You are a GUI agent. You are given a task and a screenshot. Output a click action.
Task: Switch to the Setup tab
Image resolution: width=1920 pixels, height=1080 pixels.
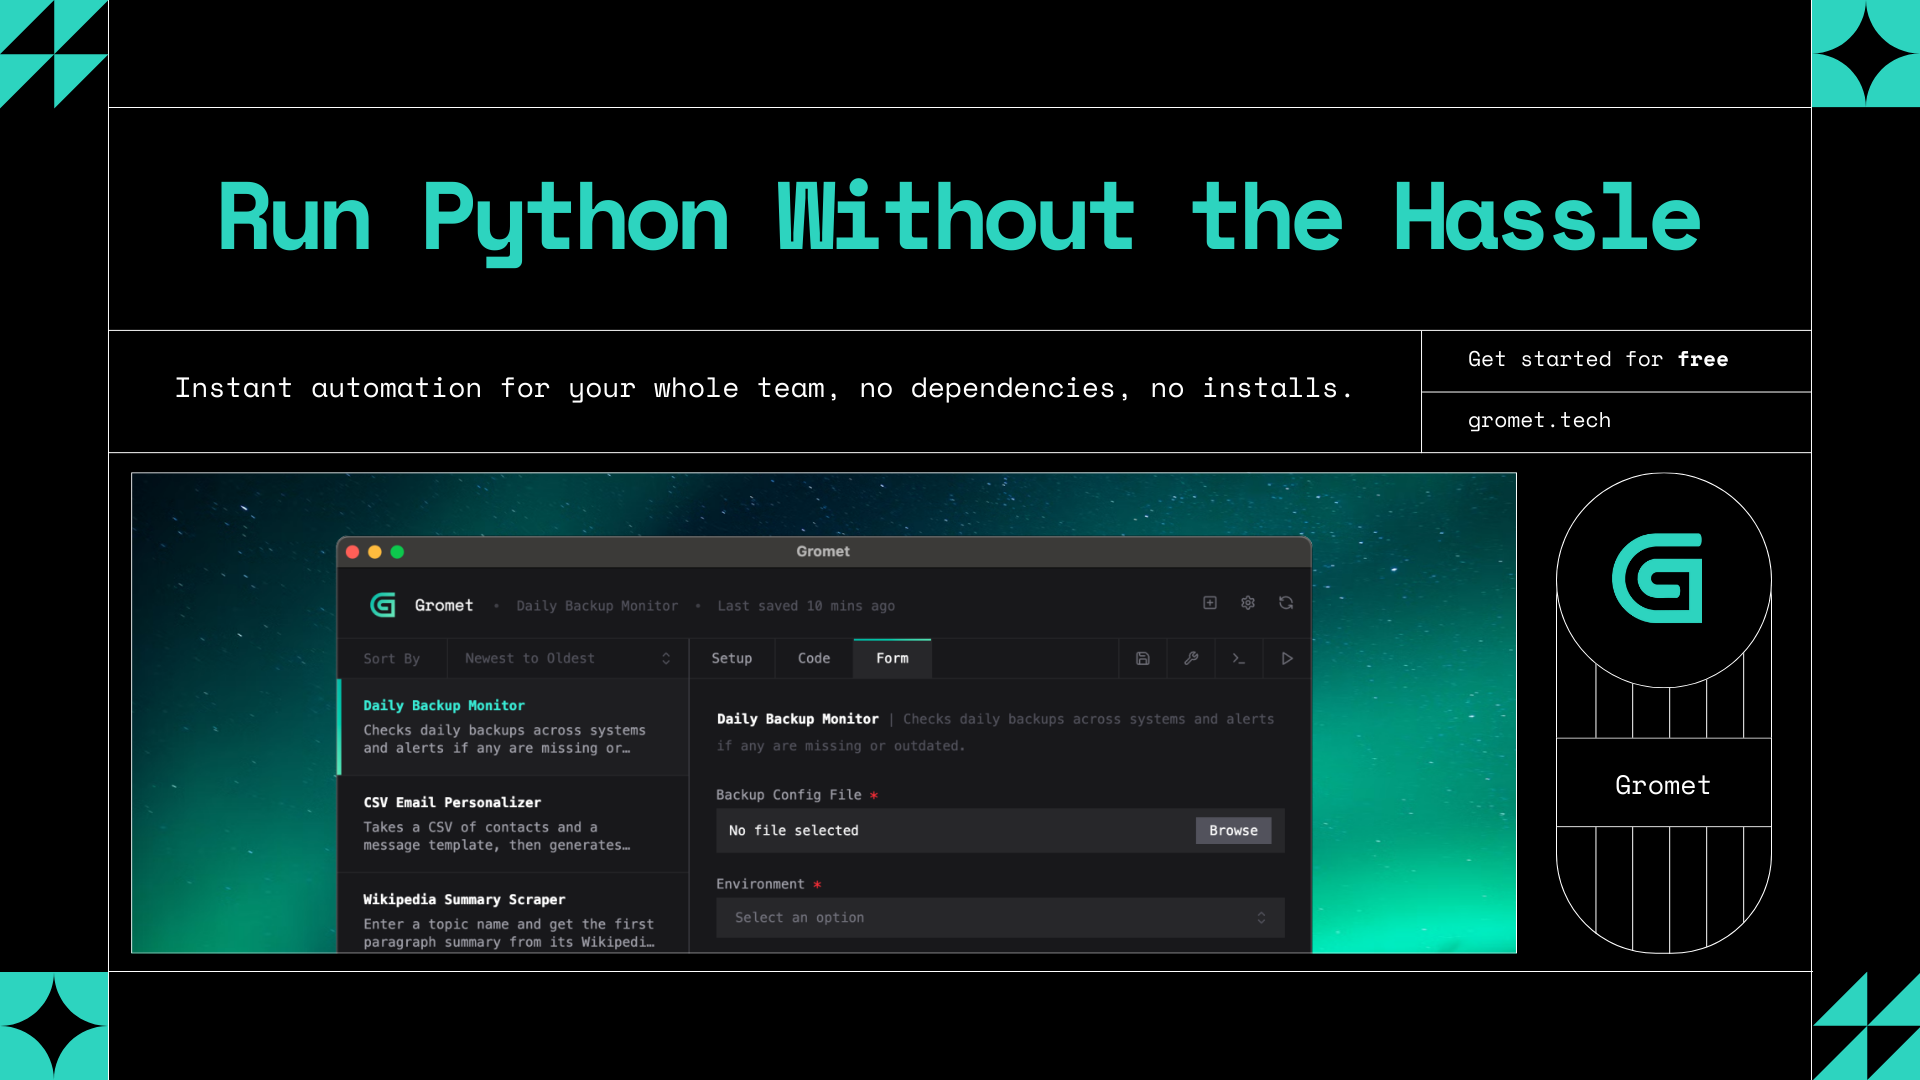pyautogui.click(x=731, y=658)
